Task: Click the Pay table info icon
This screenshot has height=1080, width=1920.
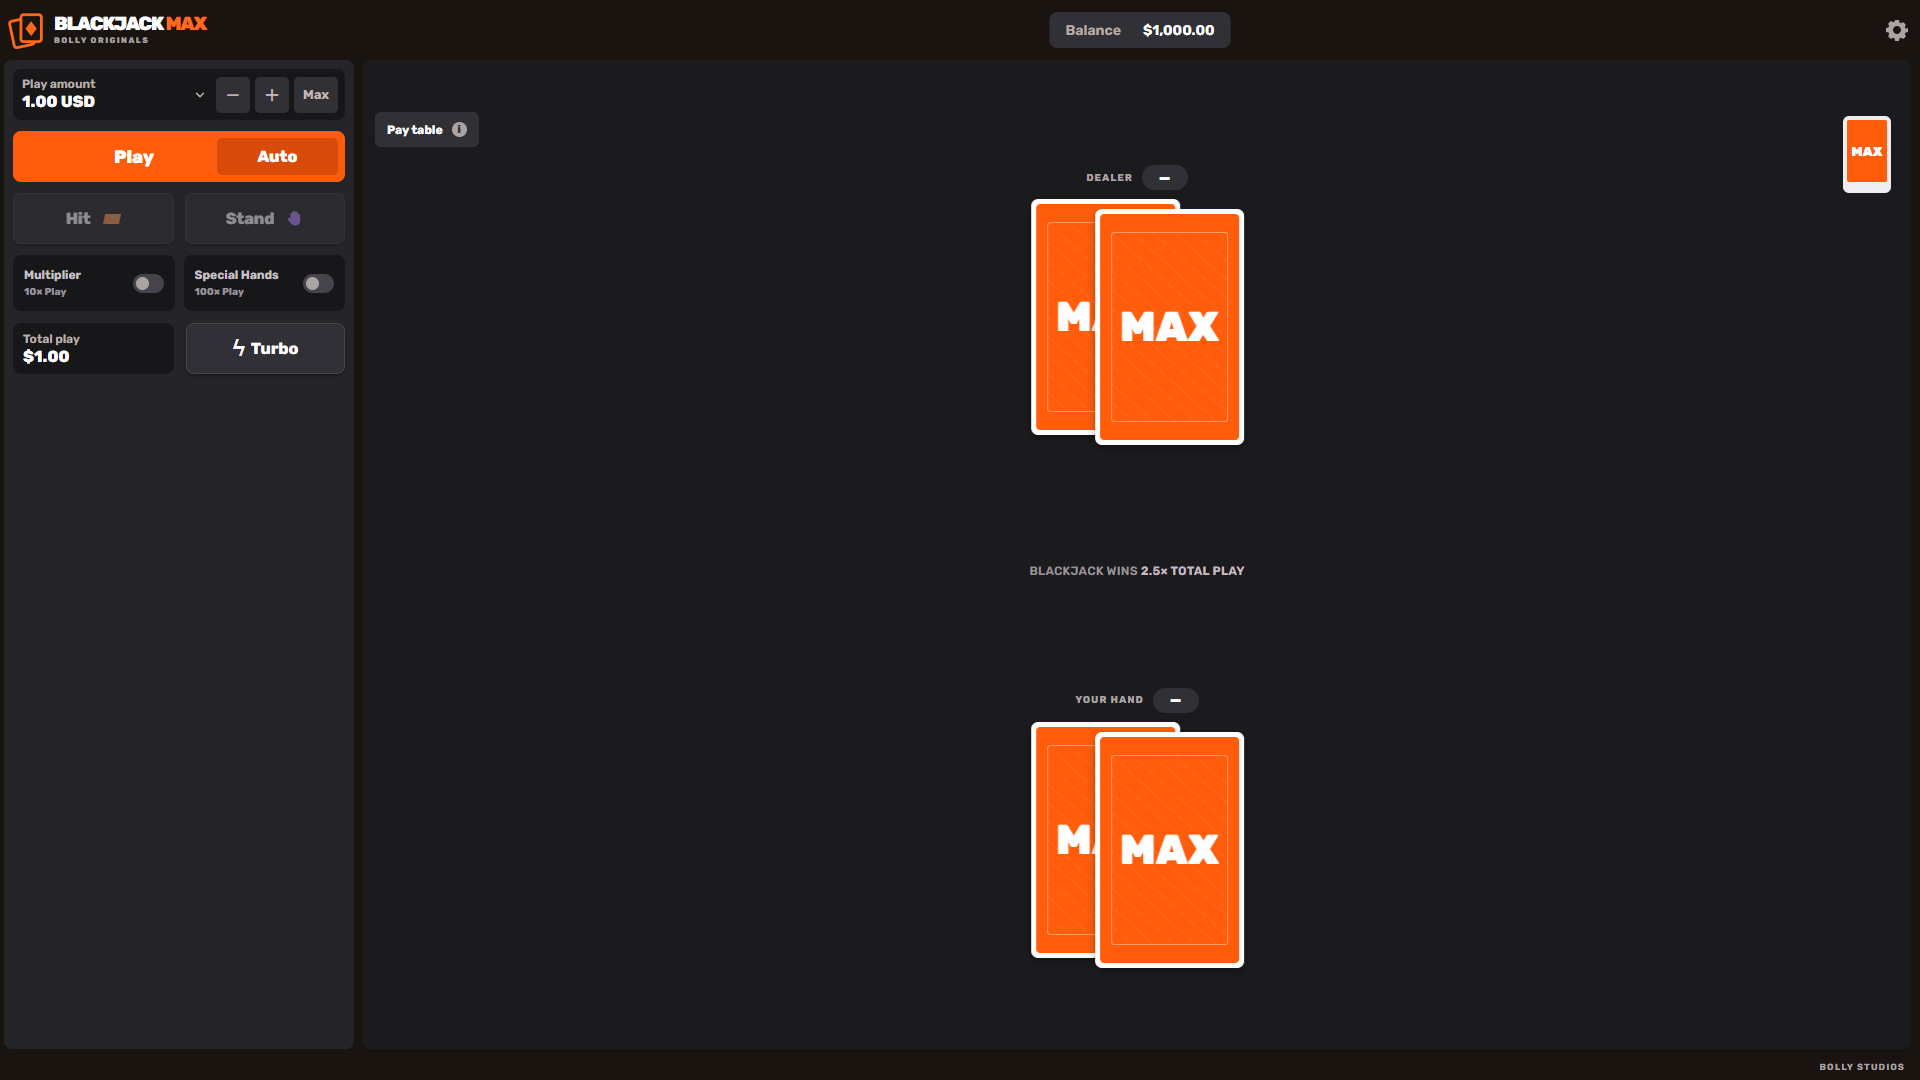Action: click(459, 129)
